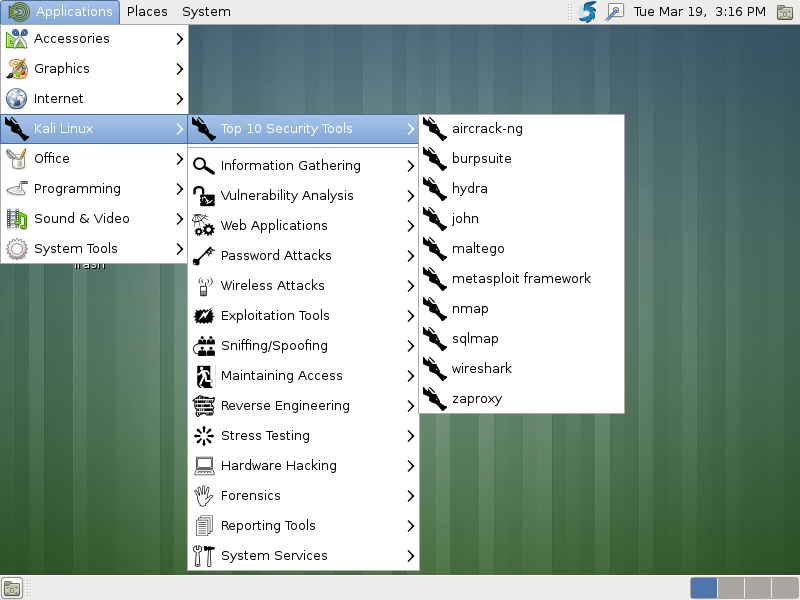Screen dimensions: 800x600
Task: Select the highlighted workspace in the bottom-right switcher
Action: pos(704,589)
